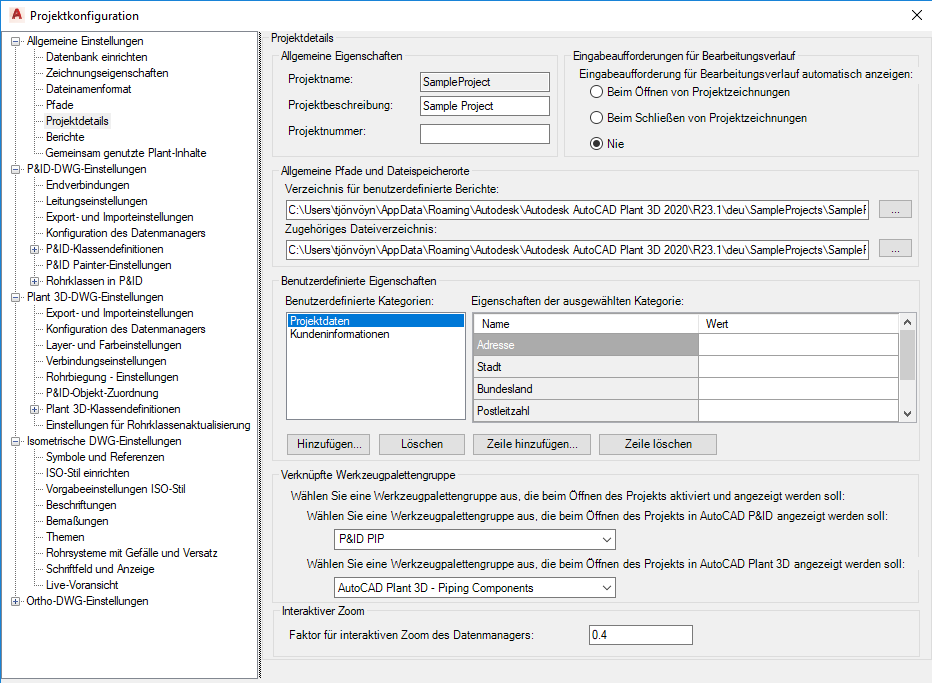The height and width of the screenshot is (683, 932).
Task: Browse for benutzerdefinierte Berichte directory
Action: click(x=895, y=210)
